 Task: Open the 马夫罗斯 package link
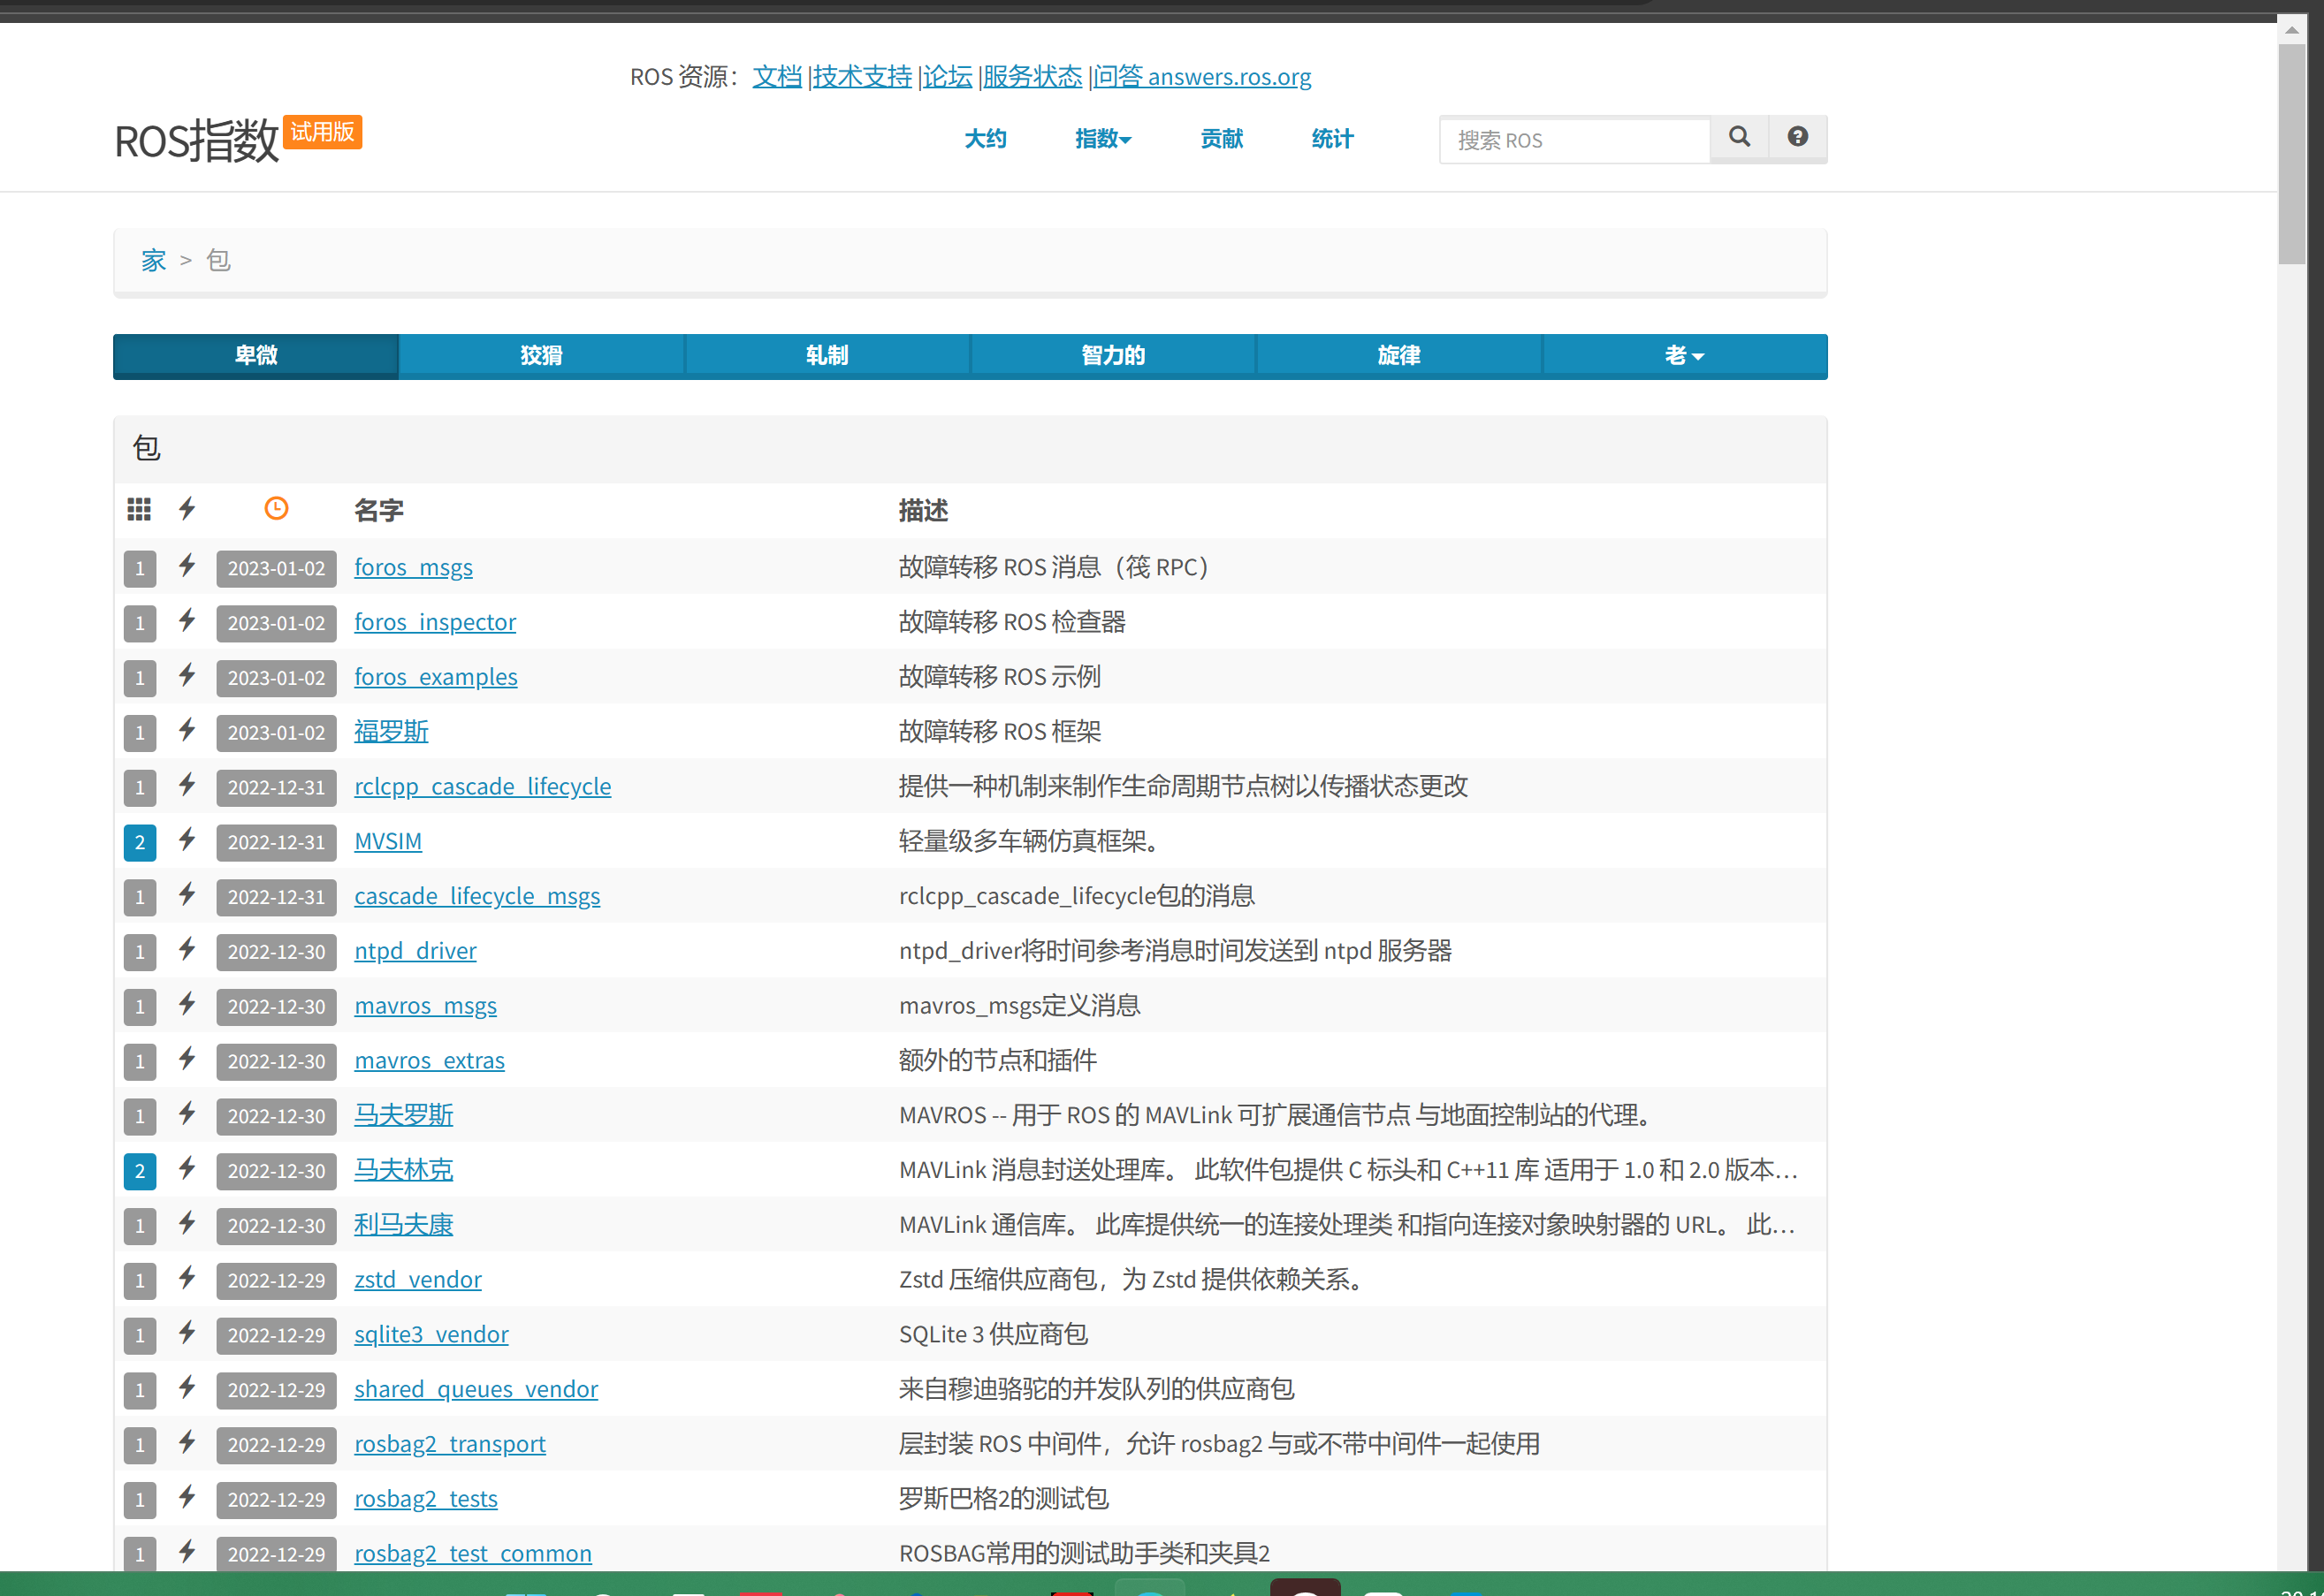coord(403,1115)
